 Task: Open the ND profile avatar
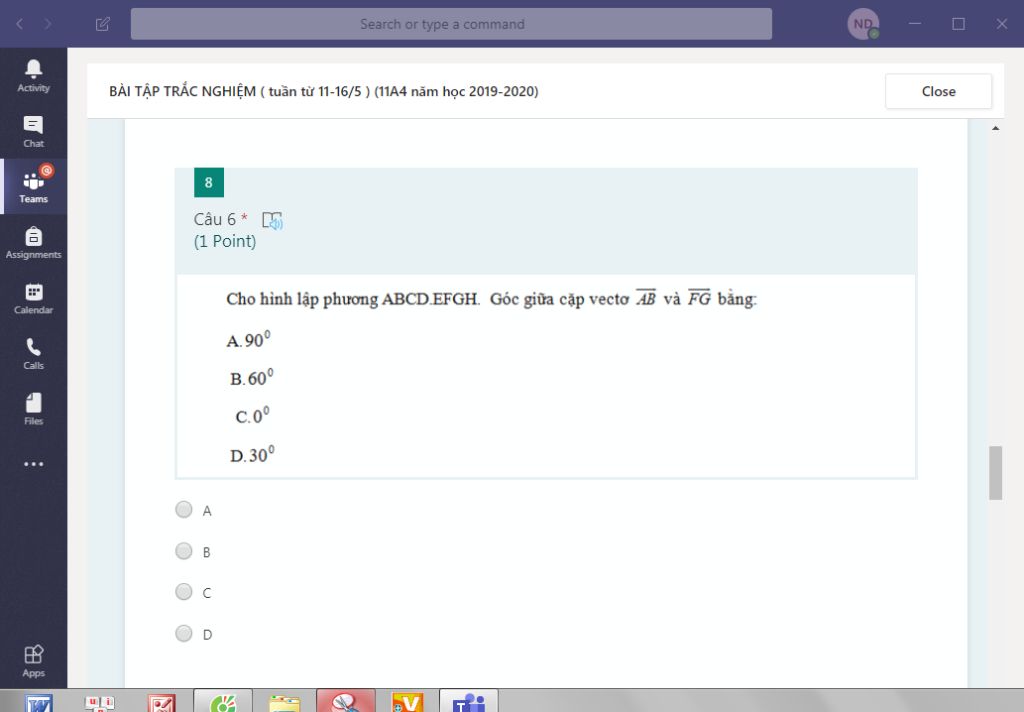[x=863, y=24]
